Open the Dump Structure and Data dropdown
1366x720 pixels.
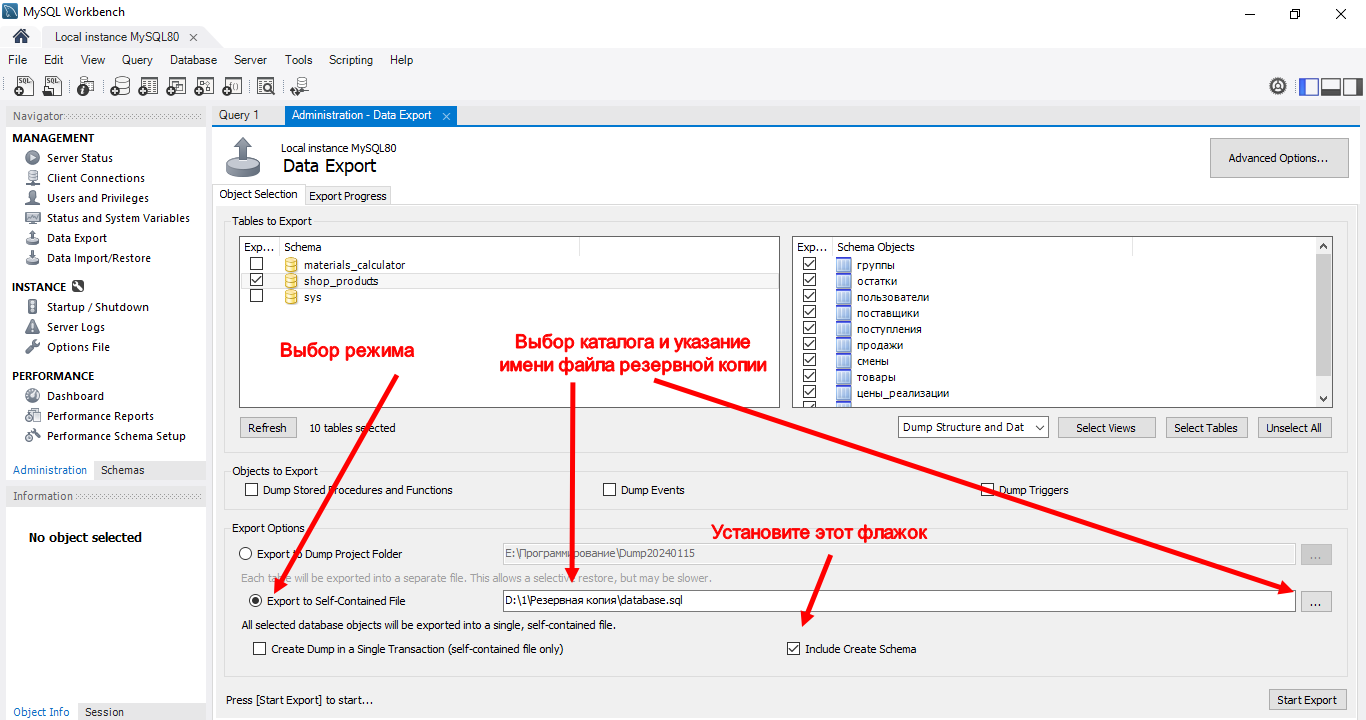click(974, 427)
